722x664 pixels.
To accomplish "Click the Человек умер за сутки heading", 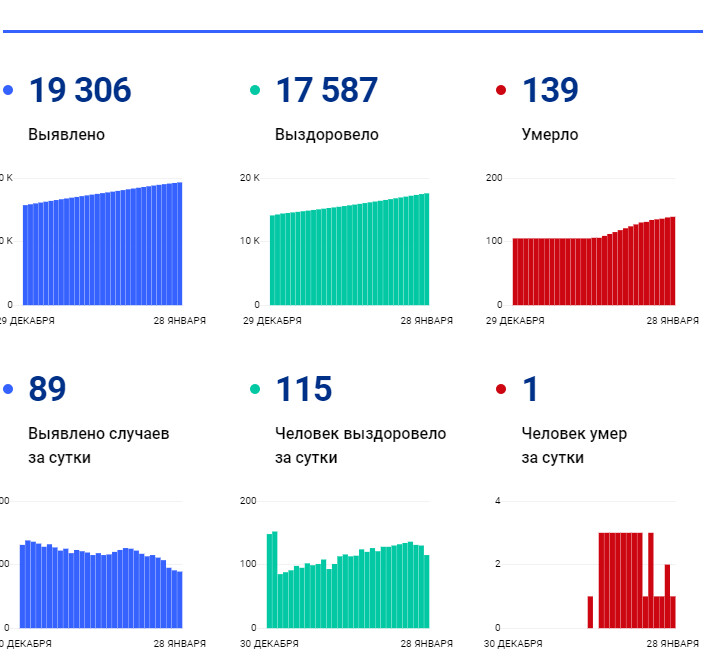I will pos(573,446).
